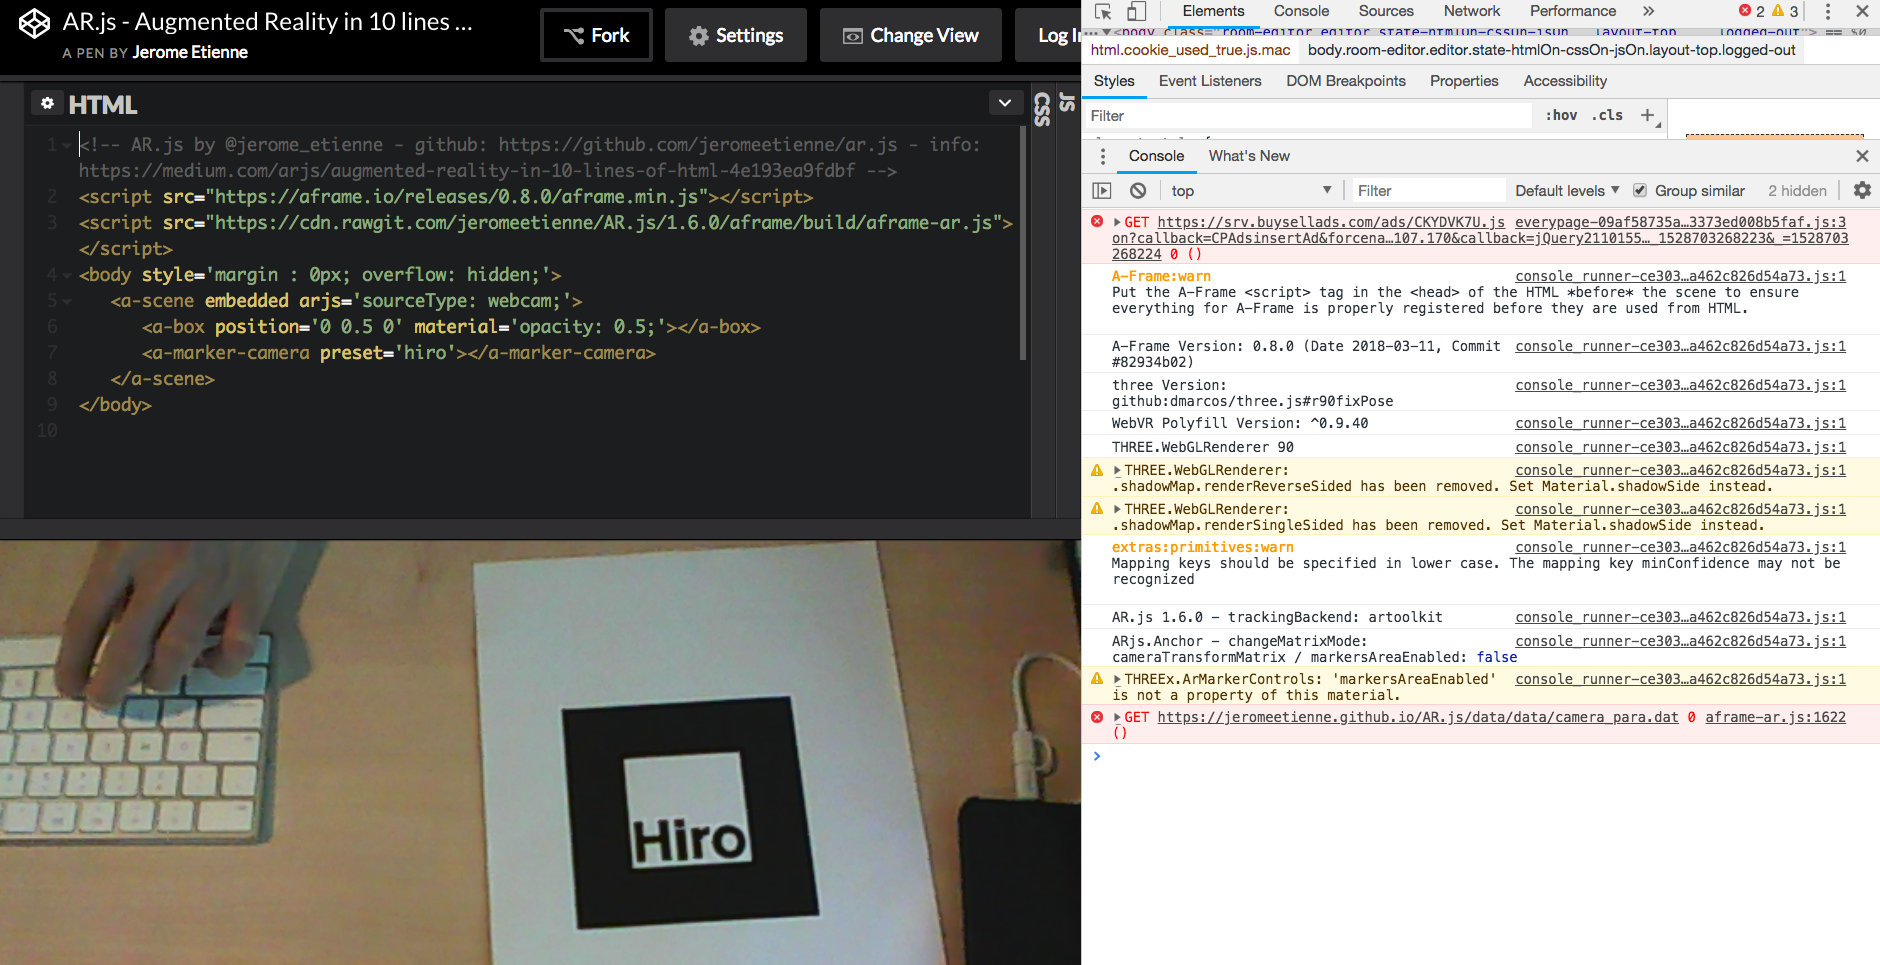1880x965 pixels.
Task: Open the console_runner link beside A-Frame:warn
Action: tap(1680, 276)
